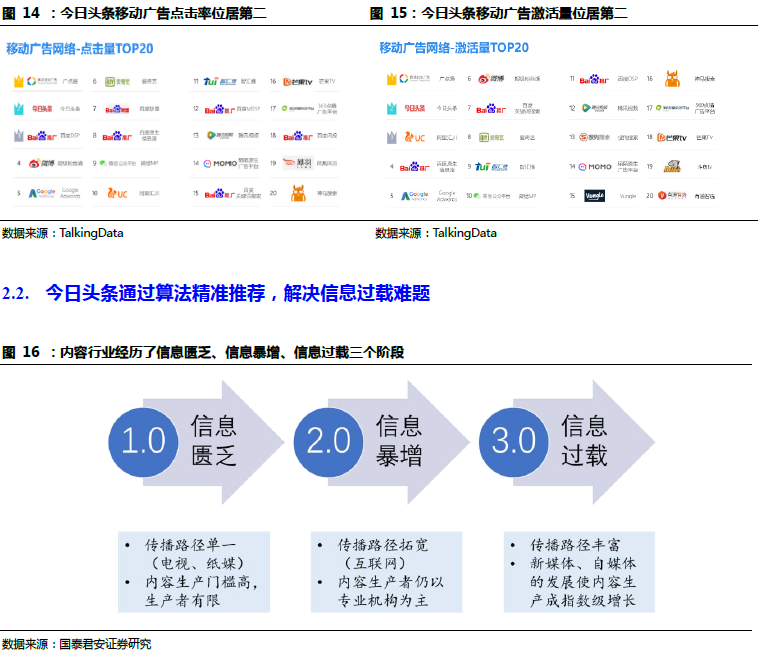This screenshot has height=651, width=759.
Task: Click the Tui 智汇推 logo at rank 9 in activation chart
Action: 491,167
